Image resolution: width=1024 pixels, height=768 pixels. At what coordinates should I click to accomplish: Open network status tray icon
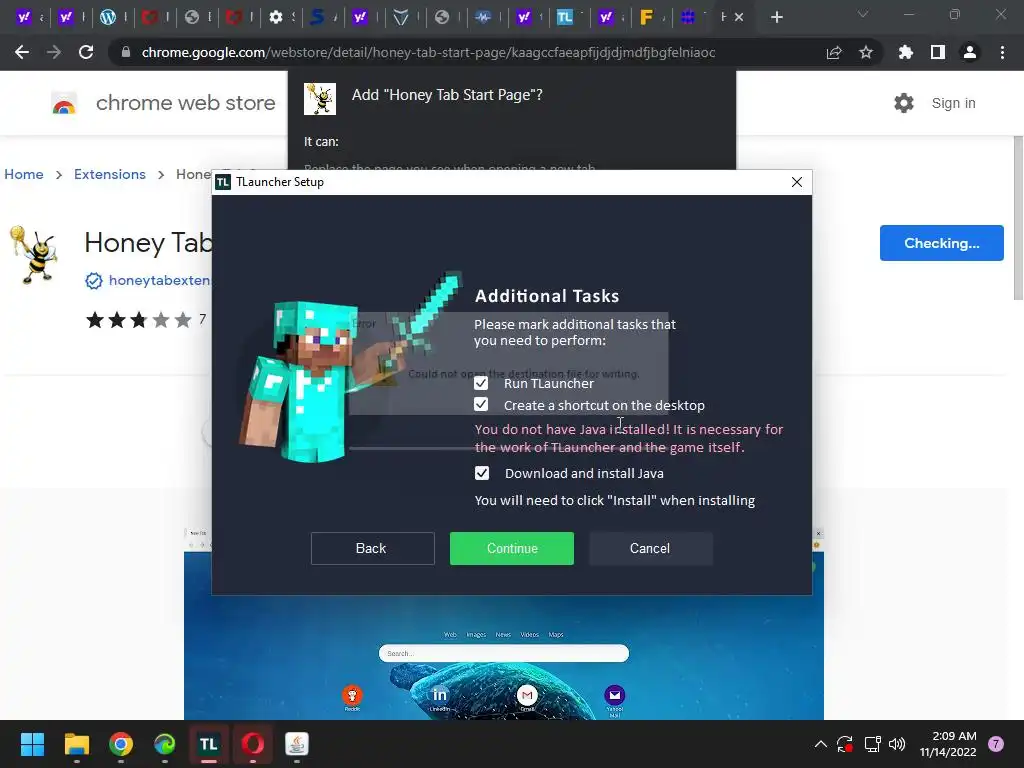pos(872,744)
